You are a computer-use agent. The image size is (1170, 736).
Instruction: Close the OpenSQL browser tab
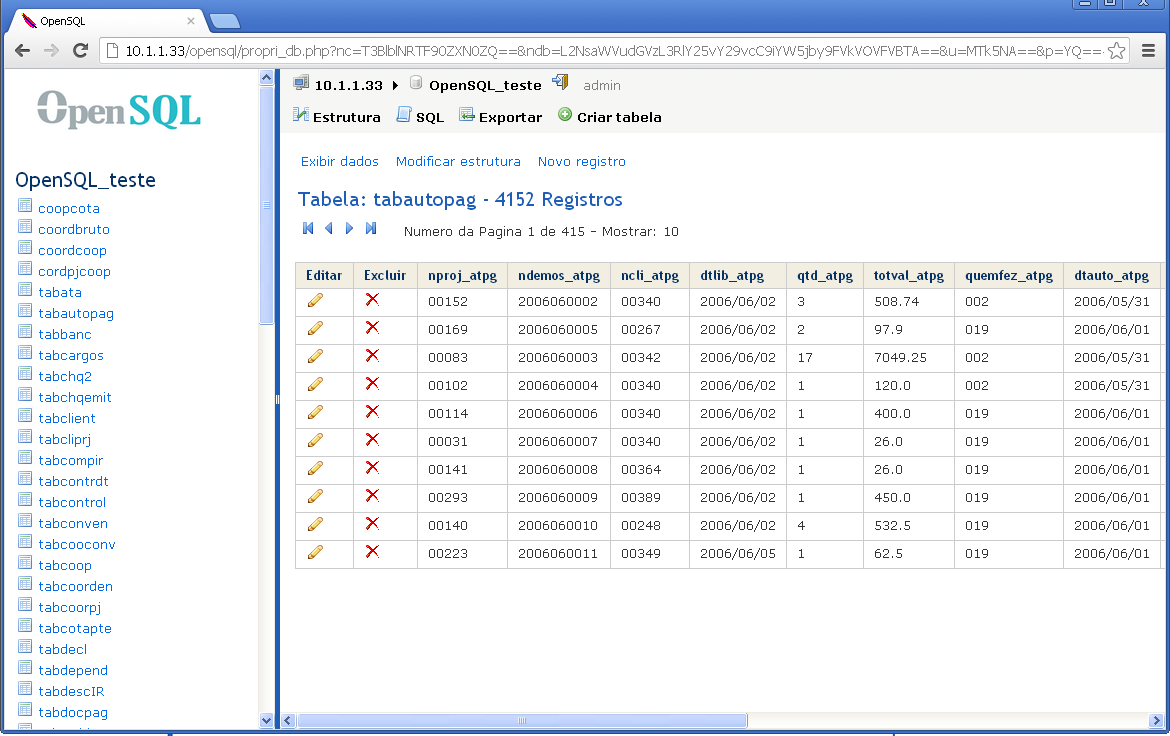[191, 21]
